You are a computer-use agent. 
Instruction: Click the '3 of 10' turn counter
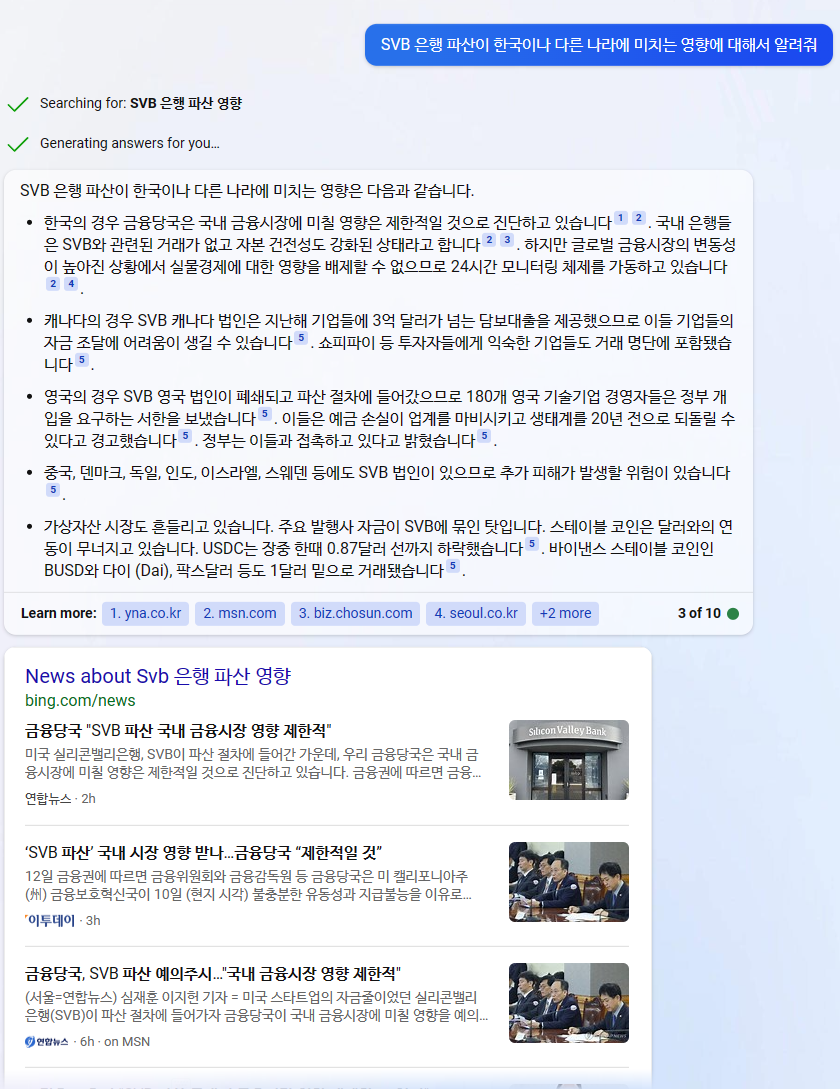click(x=699, y=613)
